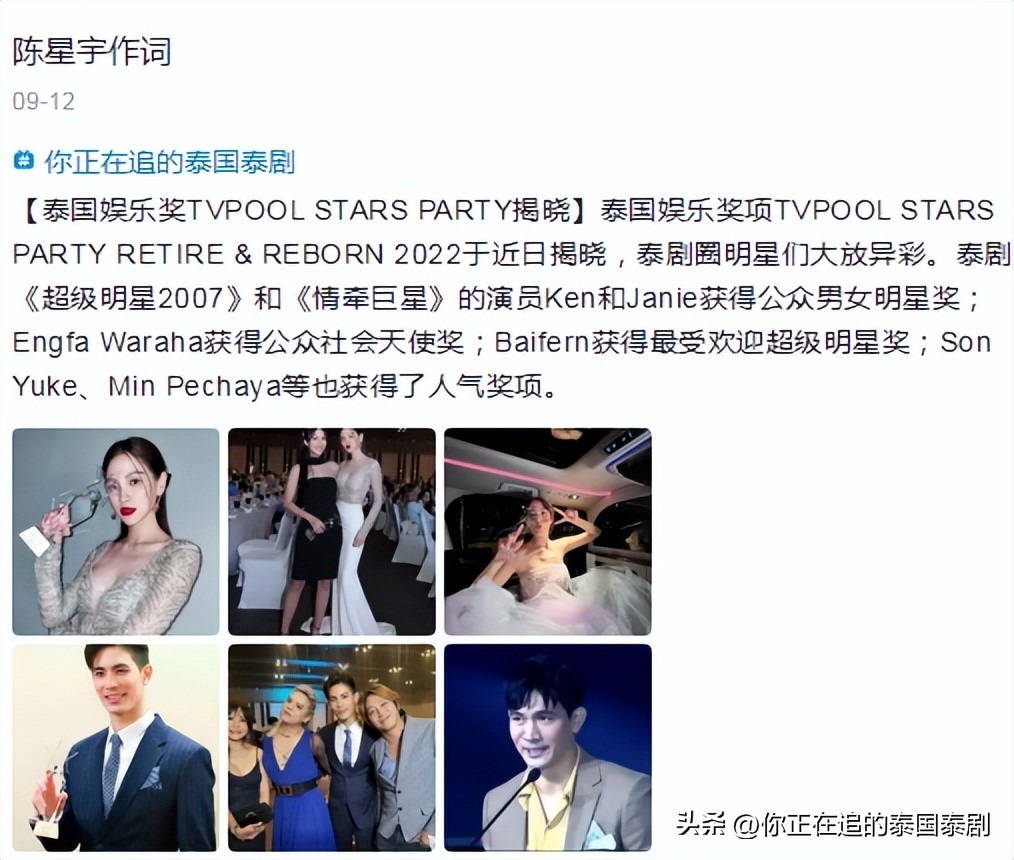
Task: Open the 你正在追的泰国泰剧 topic link
Action: tap(169, 162)
